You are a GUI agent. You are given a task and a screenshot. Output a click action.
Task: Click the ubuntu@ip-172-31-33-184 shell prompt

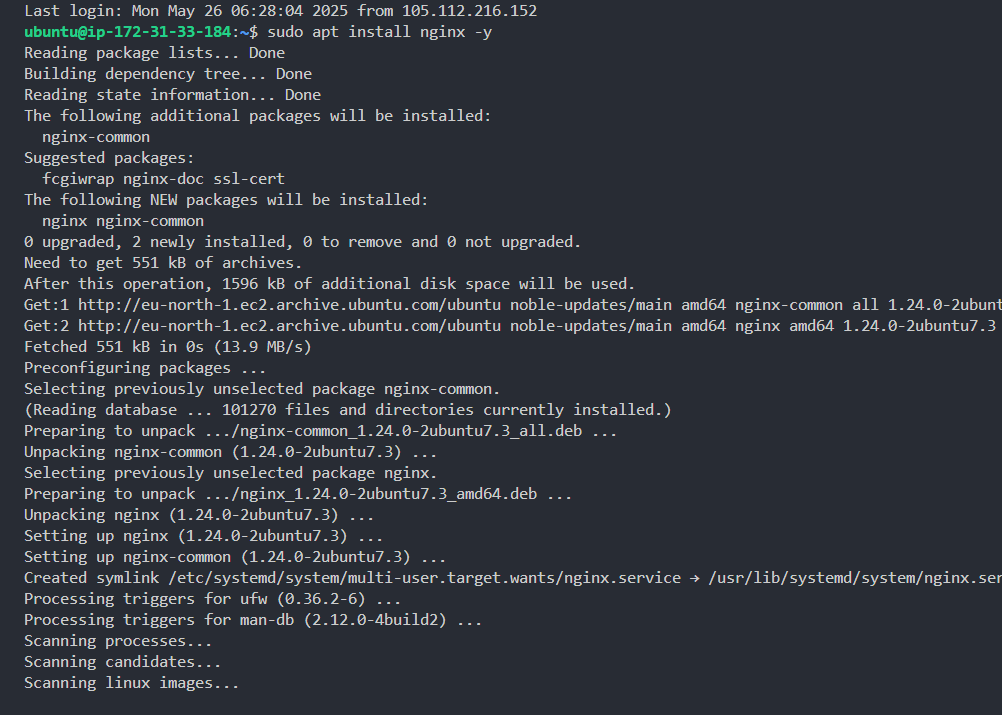click(x=127, y=32)
